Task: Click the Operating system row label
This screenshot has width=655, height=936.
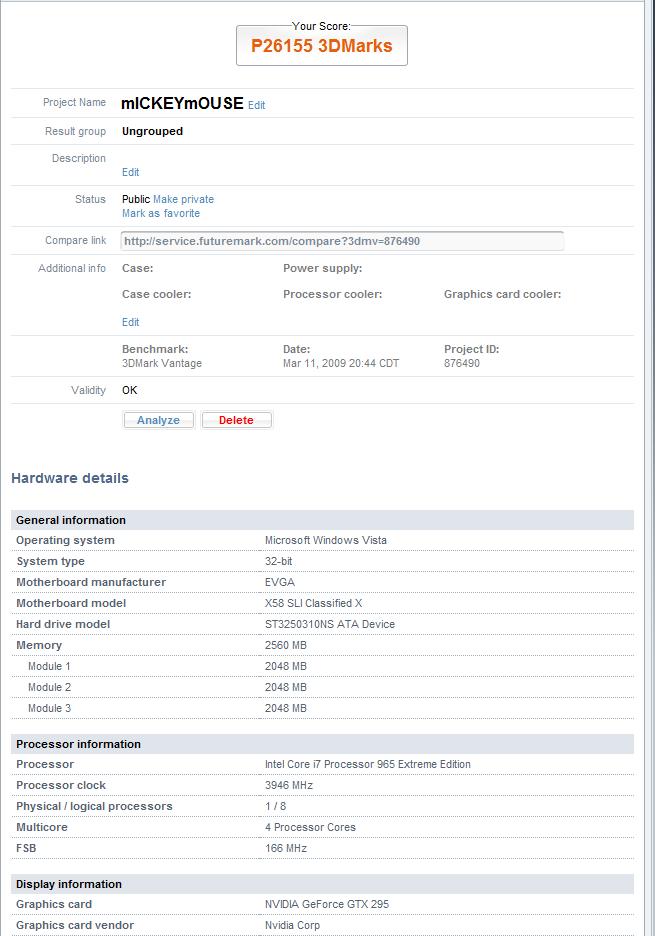Action: pos(65,540)
